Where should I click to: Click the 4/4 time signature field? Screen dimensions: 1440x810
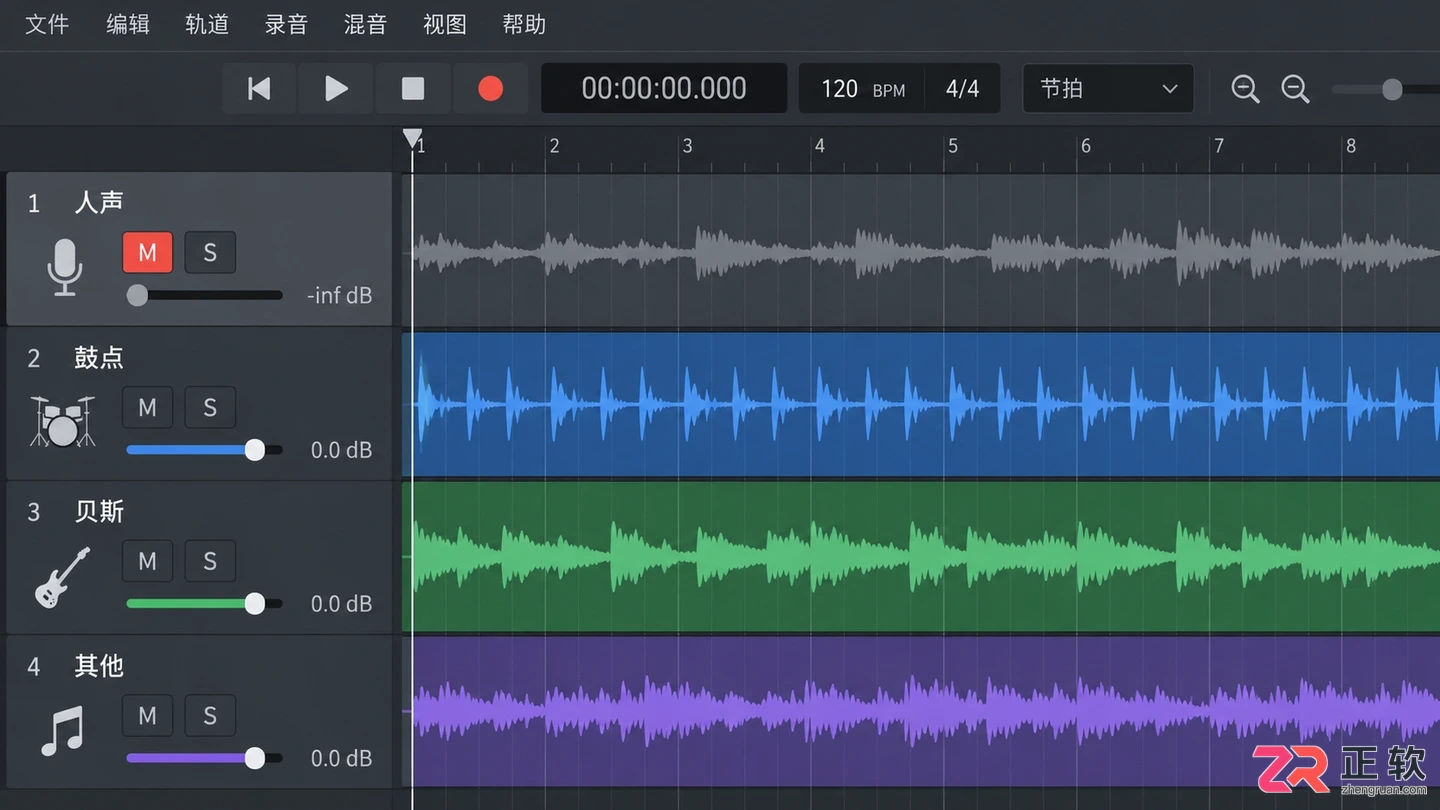click(x=962, y=89)
